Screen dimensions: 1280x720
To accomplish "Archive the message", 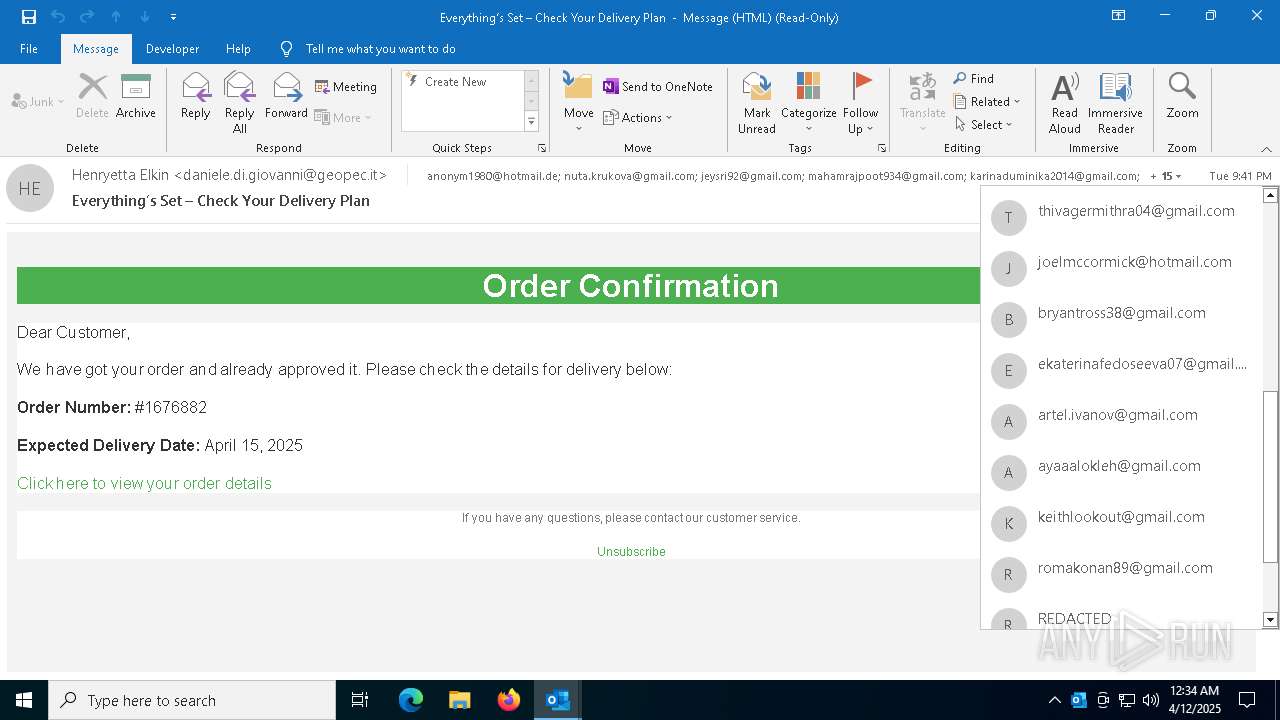I will pos(136,96).
